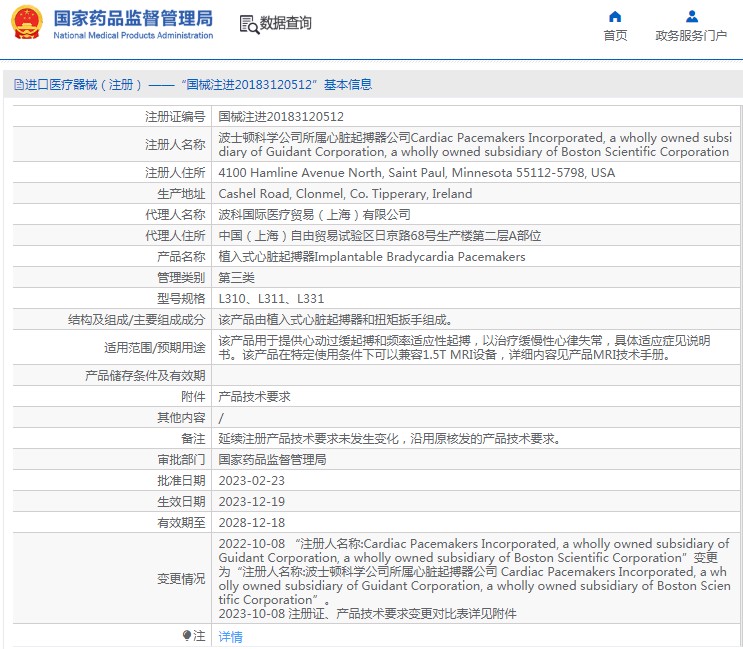The height and width of the screenshot is (649, 743).
Task: Click the 注册人住所 label
Action: pyautogui.click(x=175, y=172)
